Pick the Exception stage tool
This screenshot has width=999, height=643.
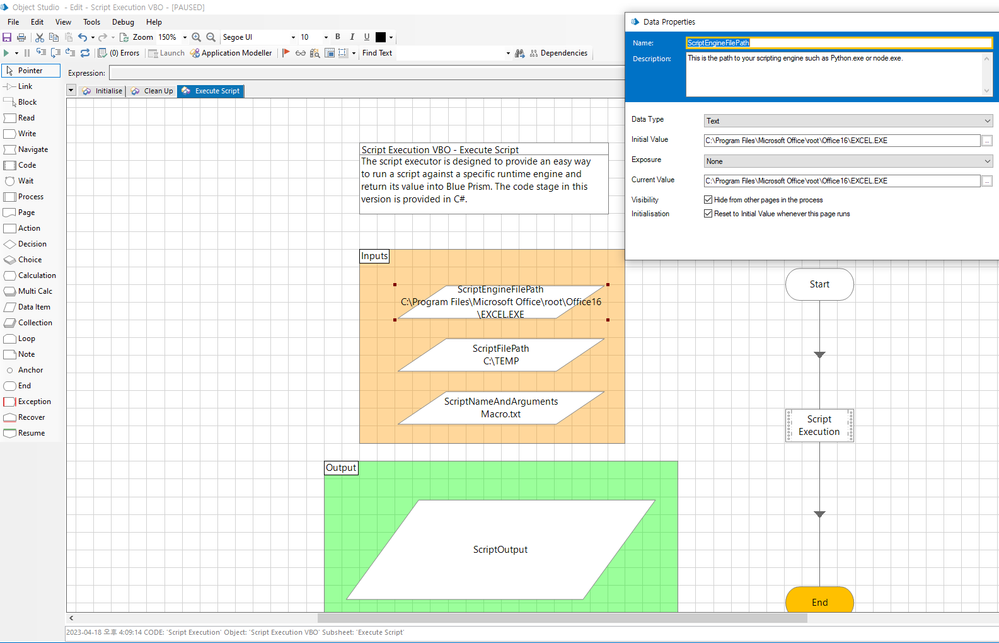33,401
